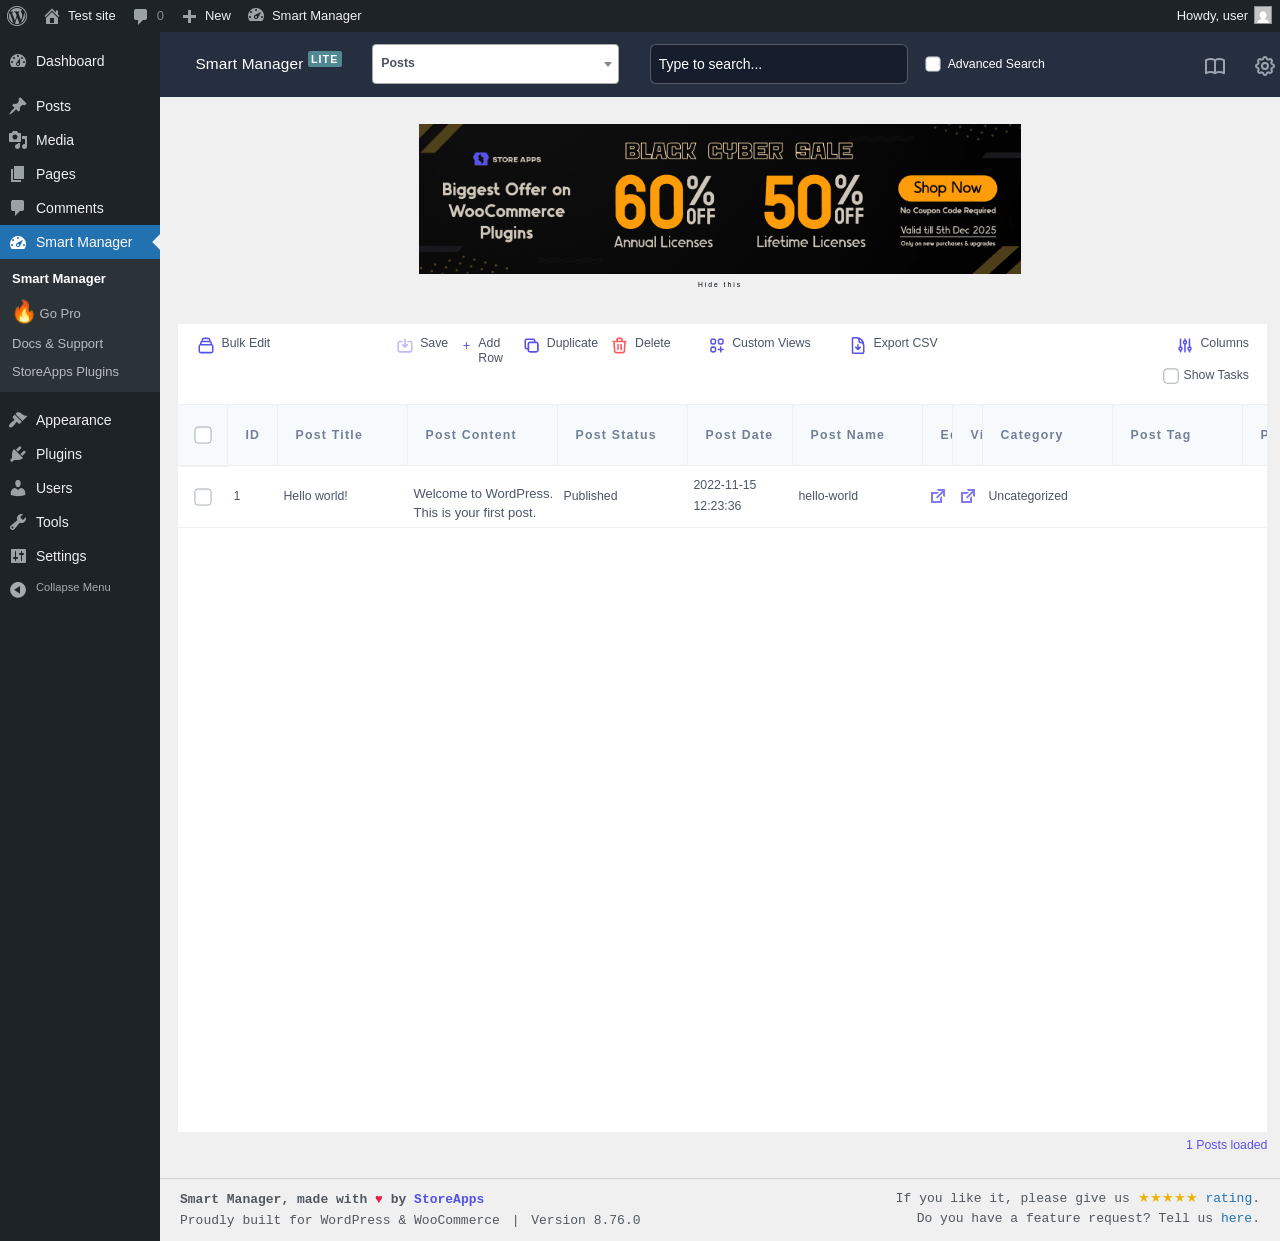Click the Hide this link under banner
1280x1241 pixels.
pyautogui.click(x=720, y=285)
